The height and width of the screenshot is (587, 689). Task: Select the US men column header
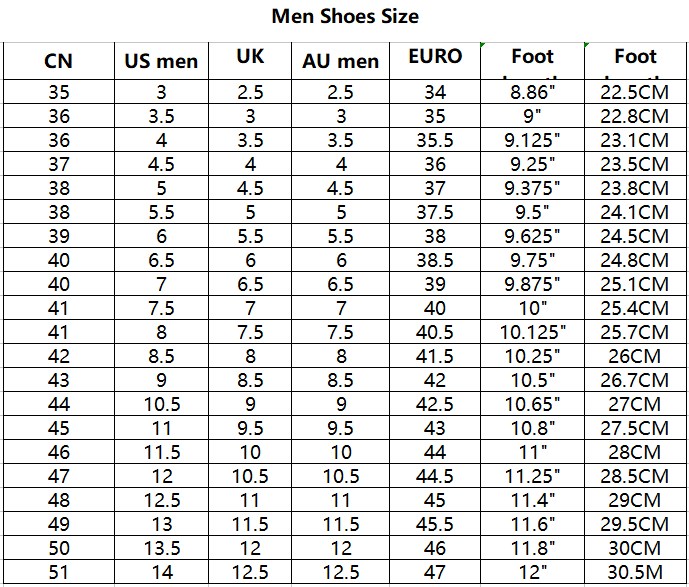[161, 61]
